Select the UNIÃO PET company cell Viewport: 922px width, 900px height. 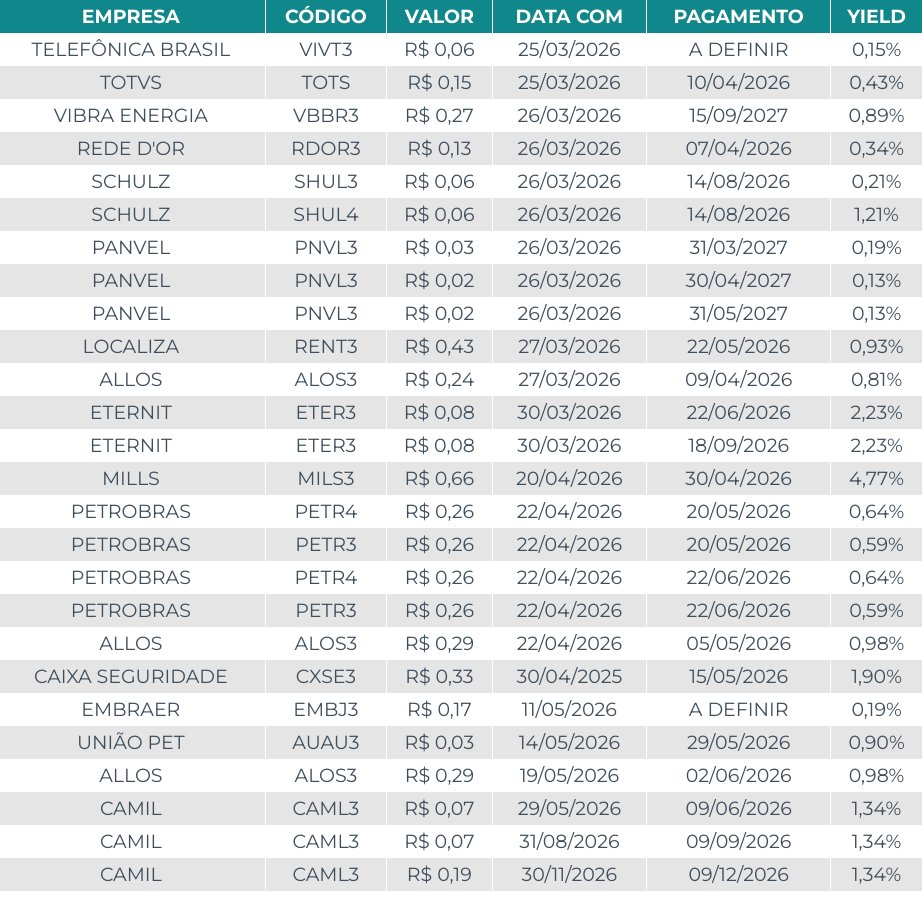(x=131, y=742)
